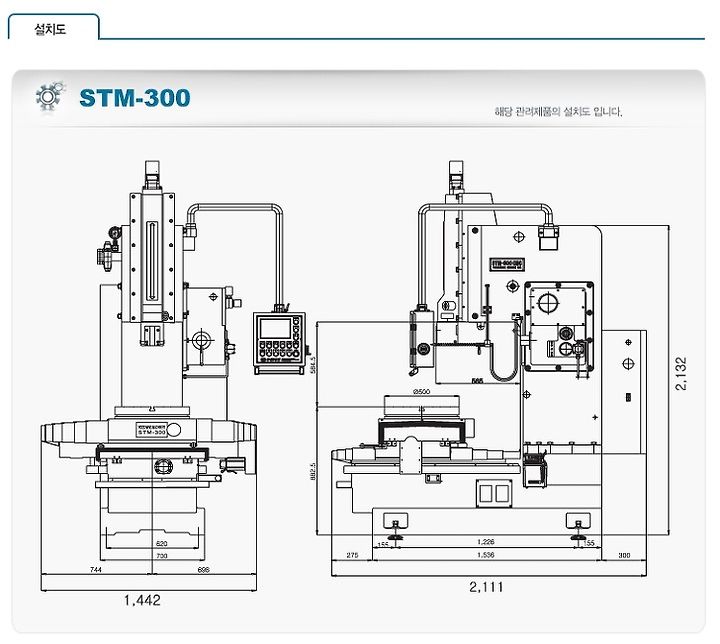Click the 882.5 vertical dimension label

tap(313, 471)
